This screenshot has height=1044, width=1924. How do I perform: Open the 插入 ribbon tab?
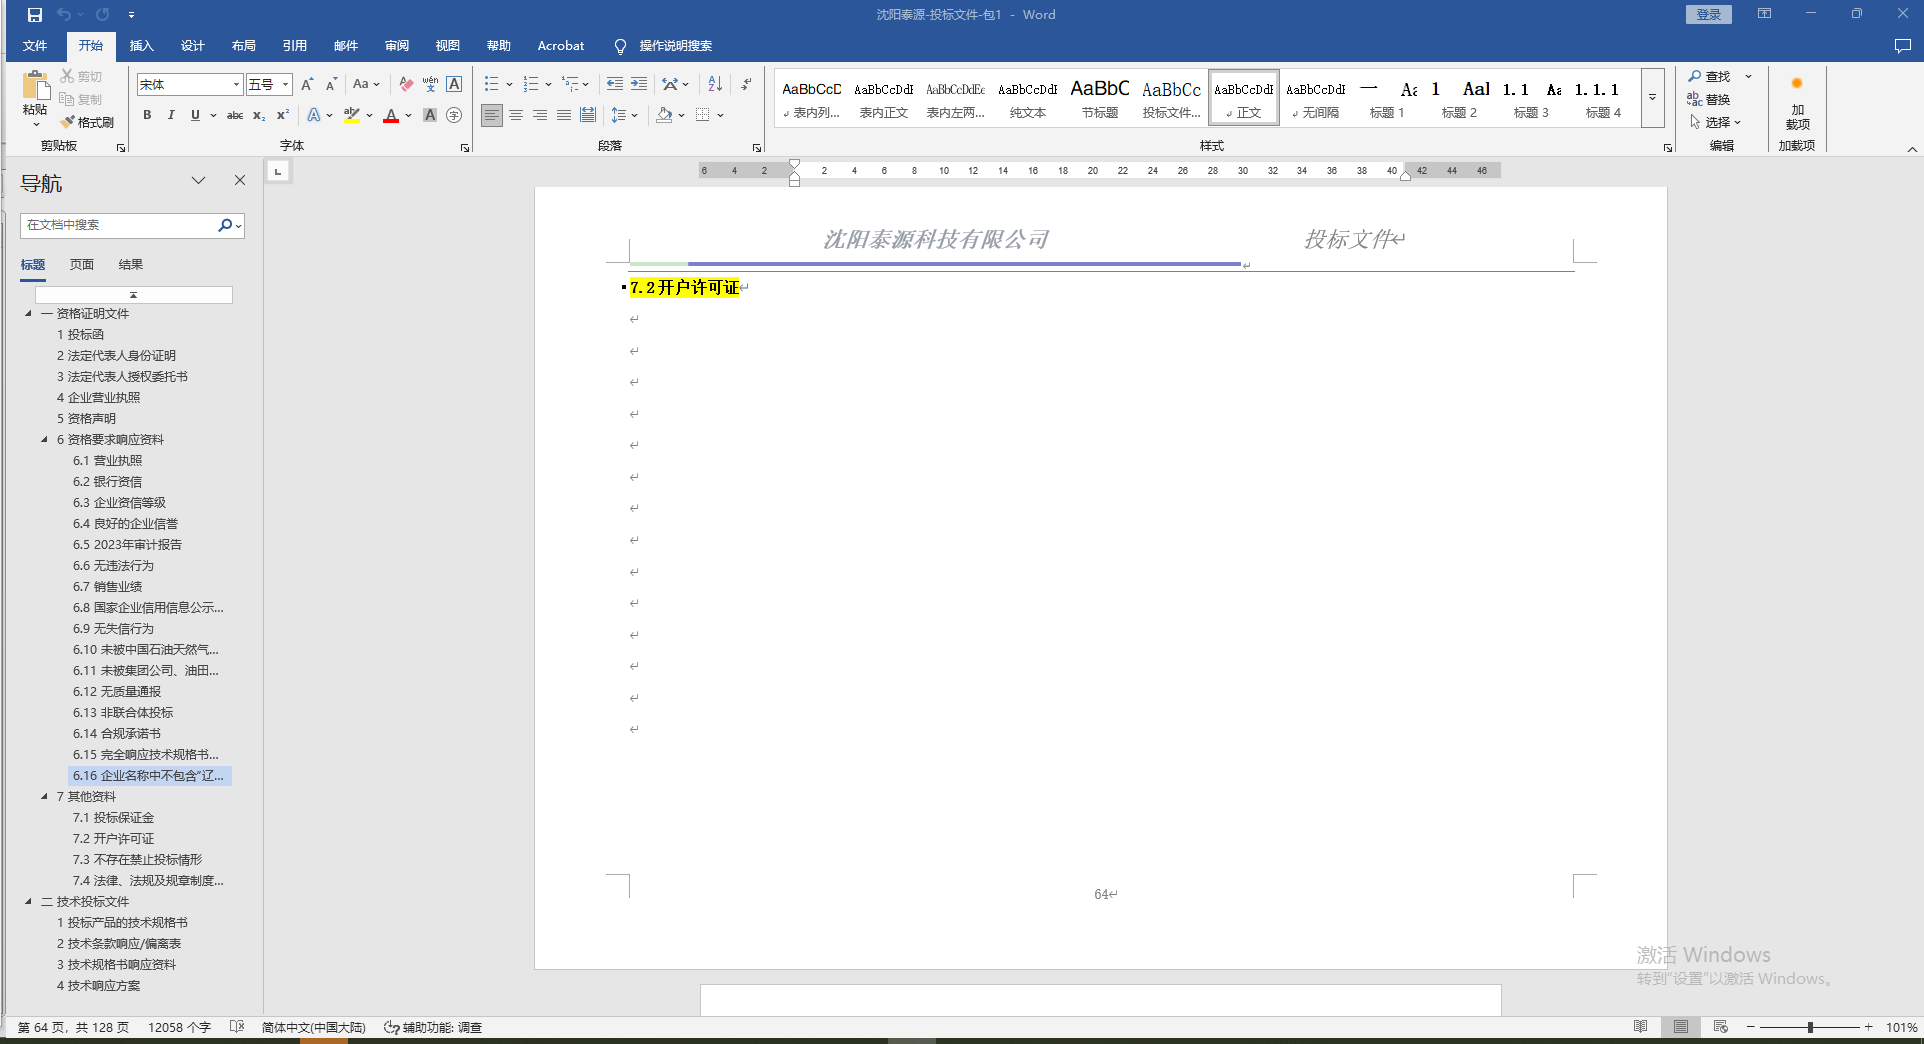click(x=141, y=46)
